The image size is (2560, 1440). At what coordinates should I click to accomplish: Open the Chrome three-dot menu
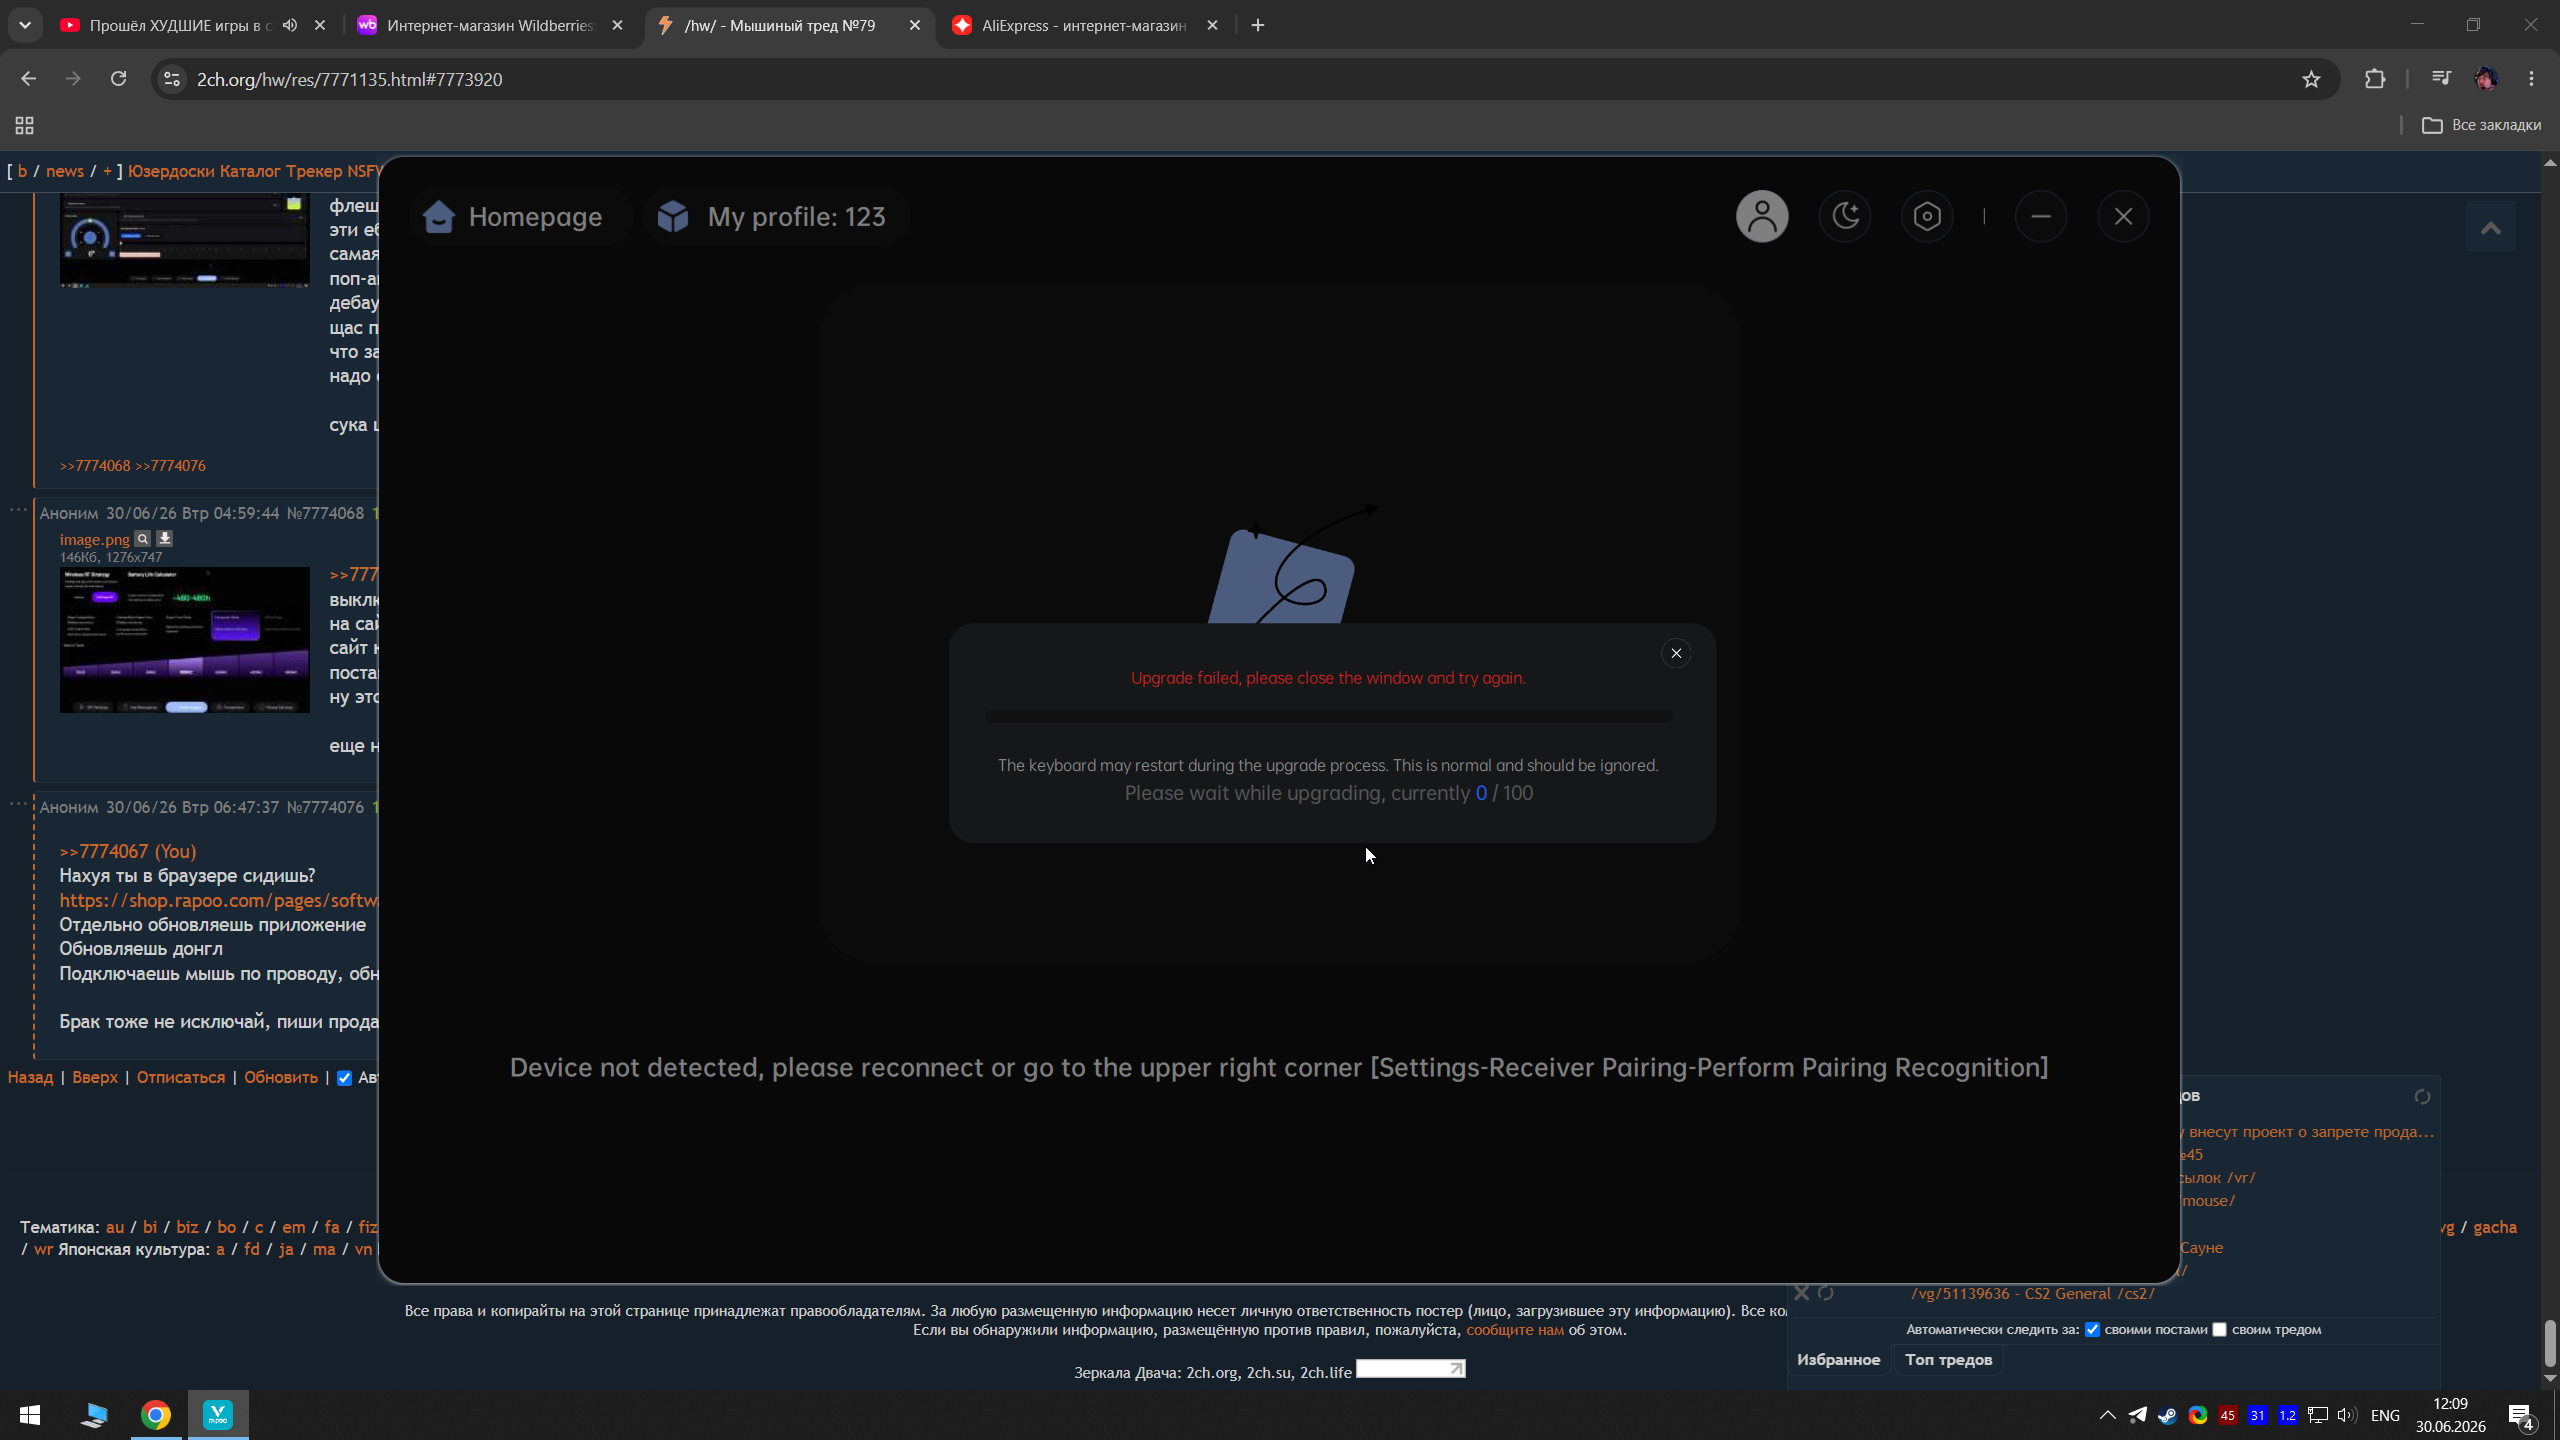[x=2532, y=79]
